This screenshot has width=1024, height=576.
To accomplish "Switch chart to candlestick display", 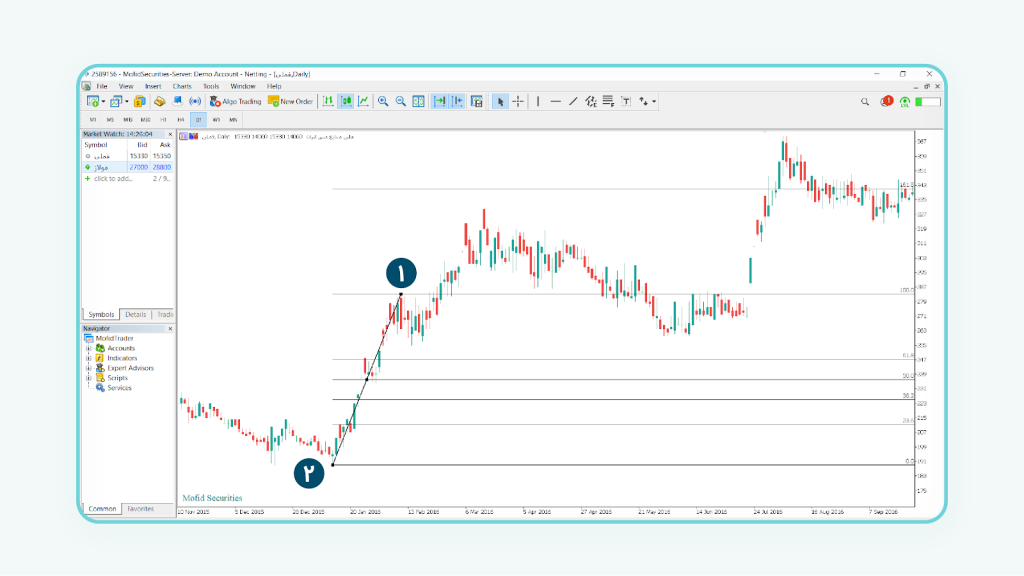I will click(x=346, y=101).
